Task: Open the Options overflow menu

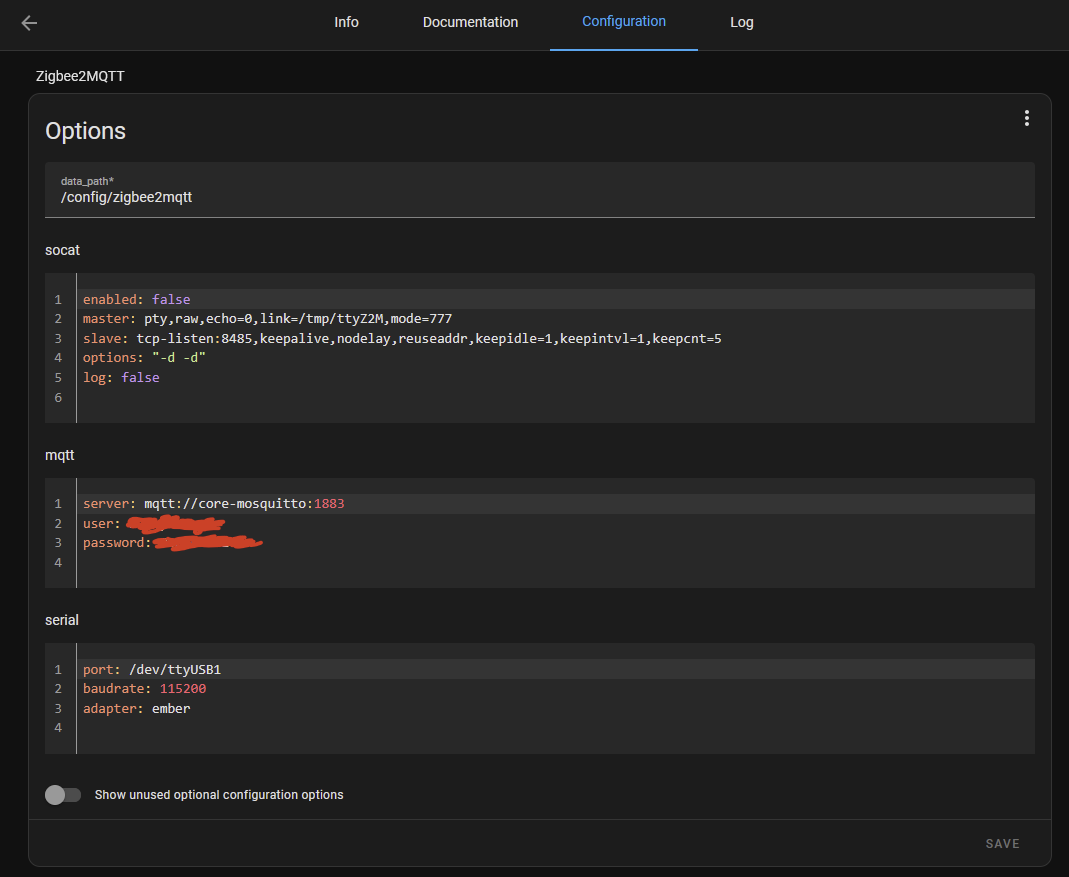Action: click(x=1026, y=119)
